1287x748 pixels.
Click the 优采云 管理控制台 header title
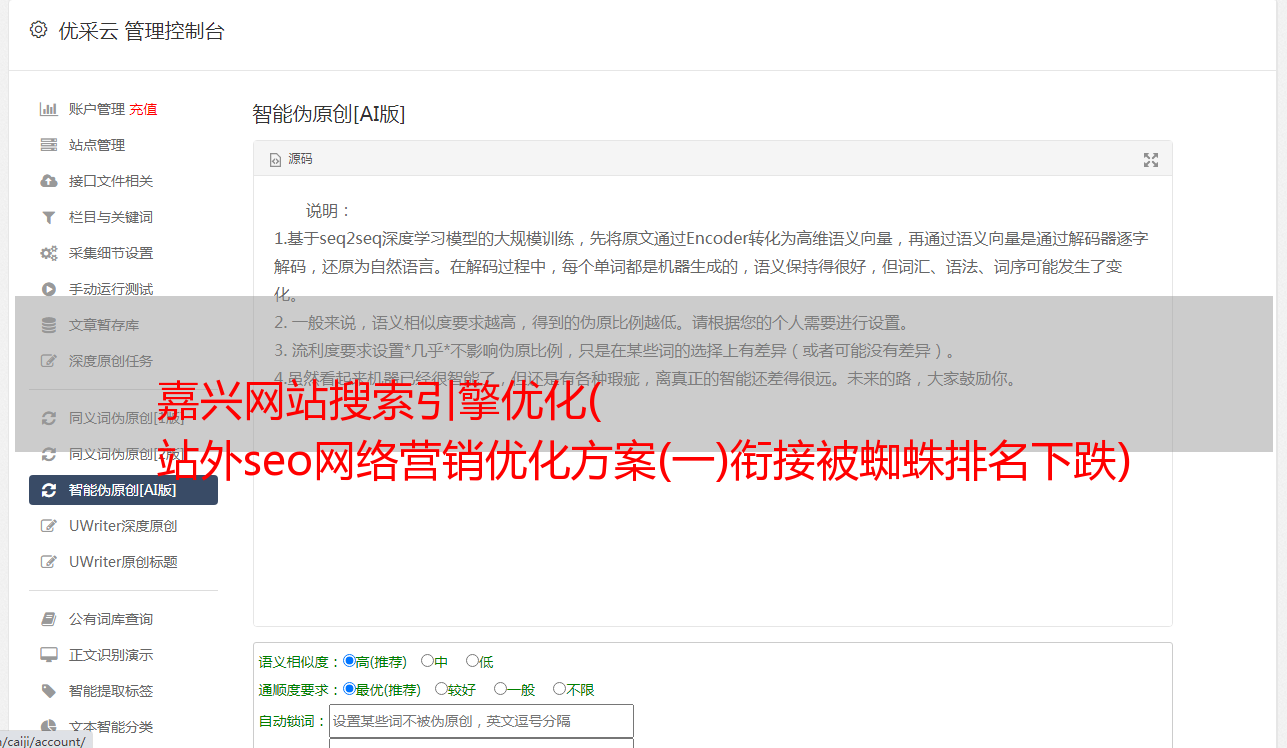point(141,31)
